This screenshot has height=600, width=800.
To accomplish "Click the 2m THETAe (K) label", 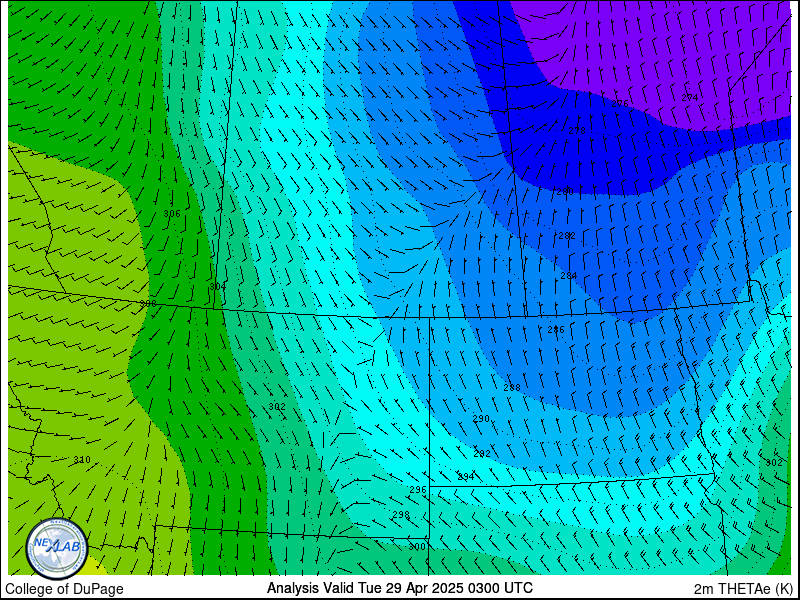I will [x=743, y=589].
